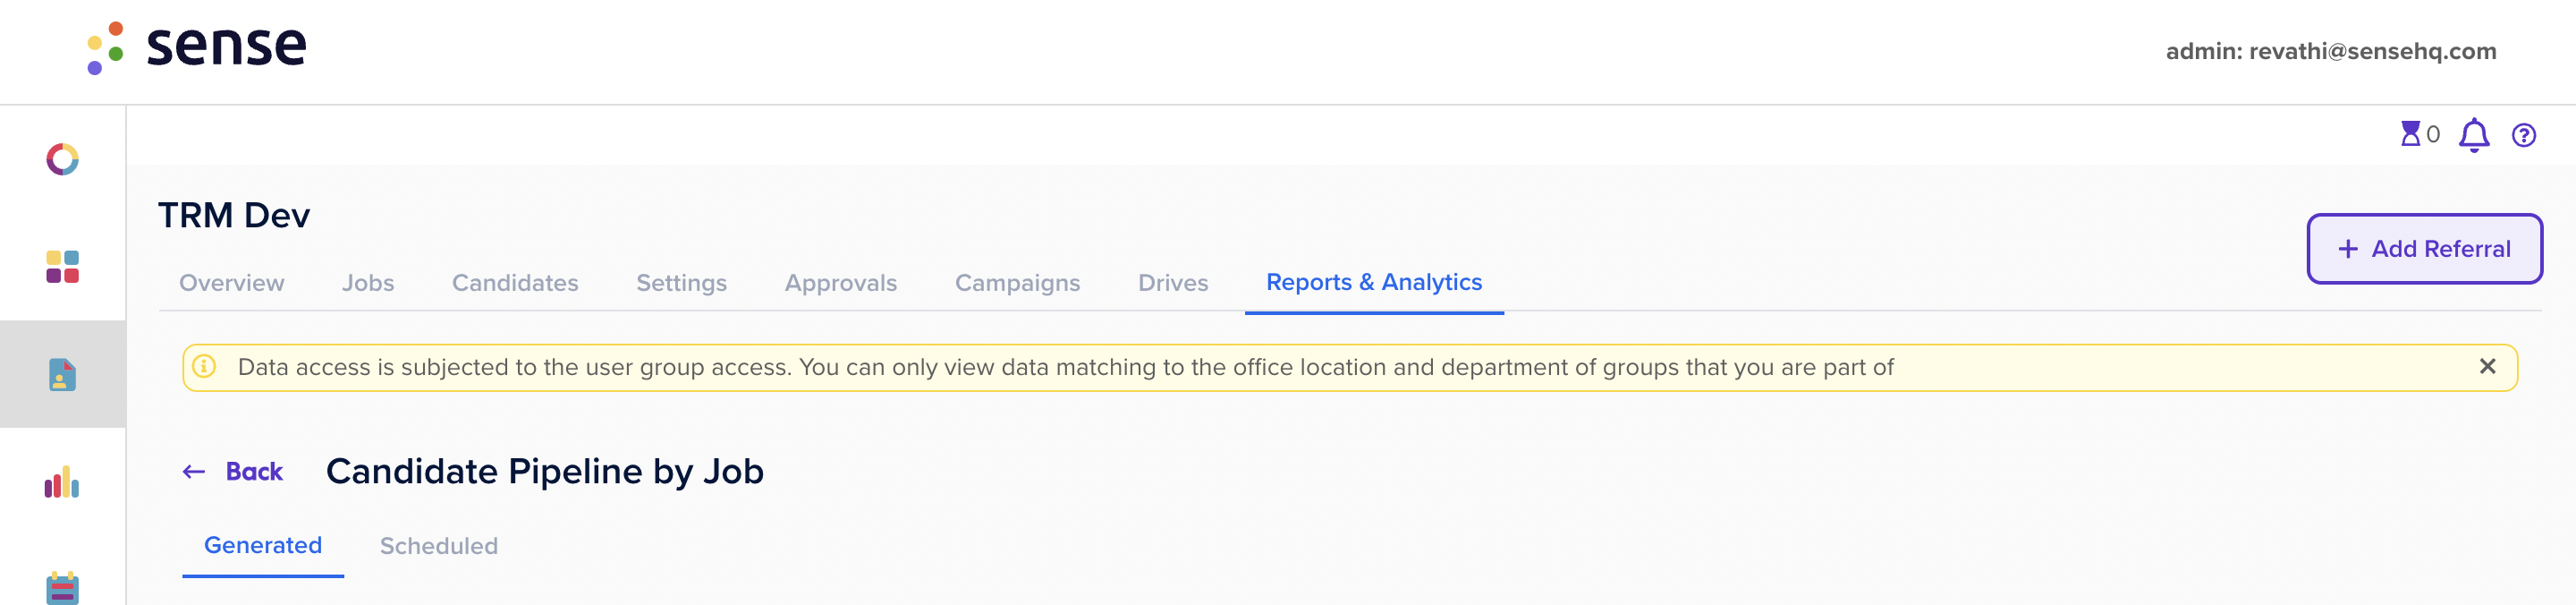This screenshot has width=2576, height=605.
Task: Go to the Candidates tab
Action: click(515, 283)
